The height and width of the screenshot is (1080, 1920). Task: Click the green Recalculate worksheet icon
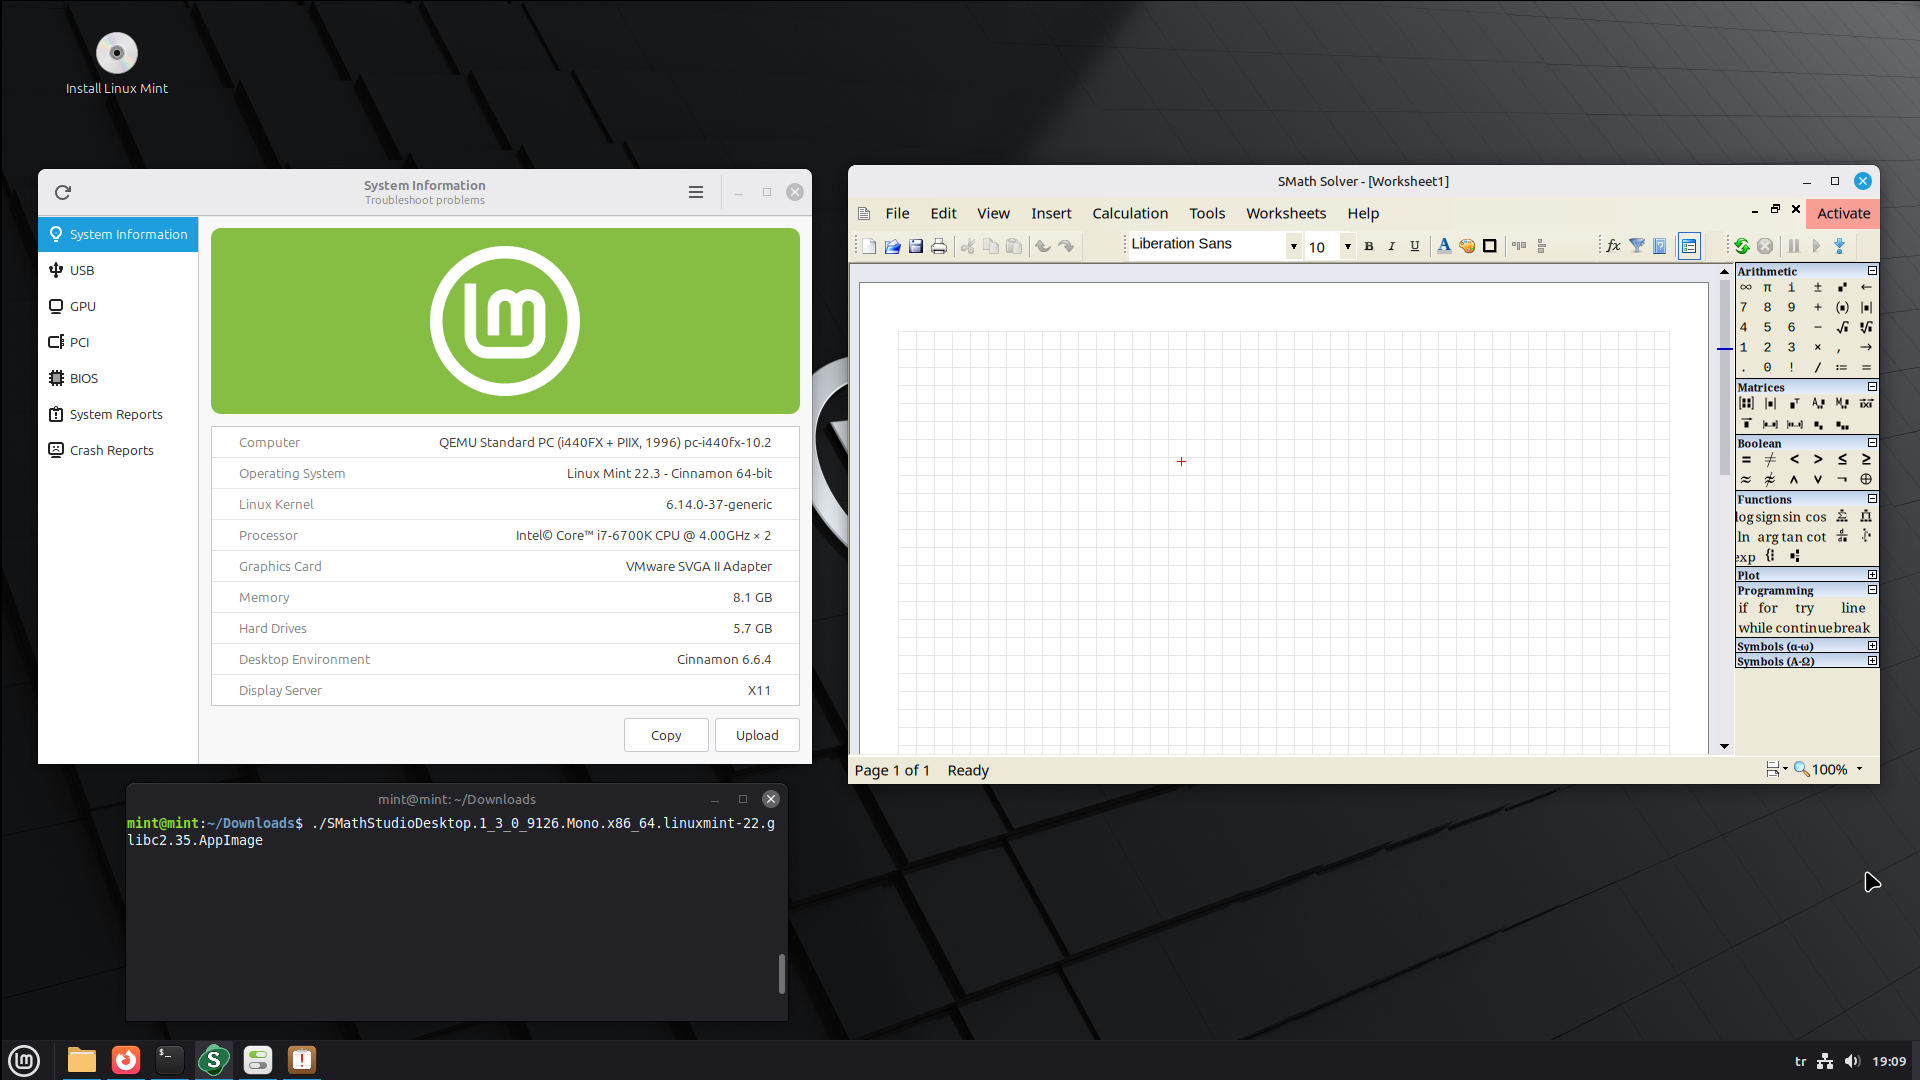(1741, 246)
